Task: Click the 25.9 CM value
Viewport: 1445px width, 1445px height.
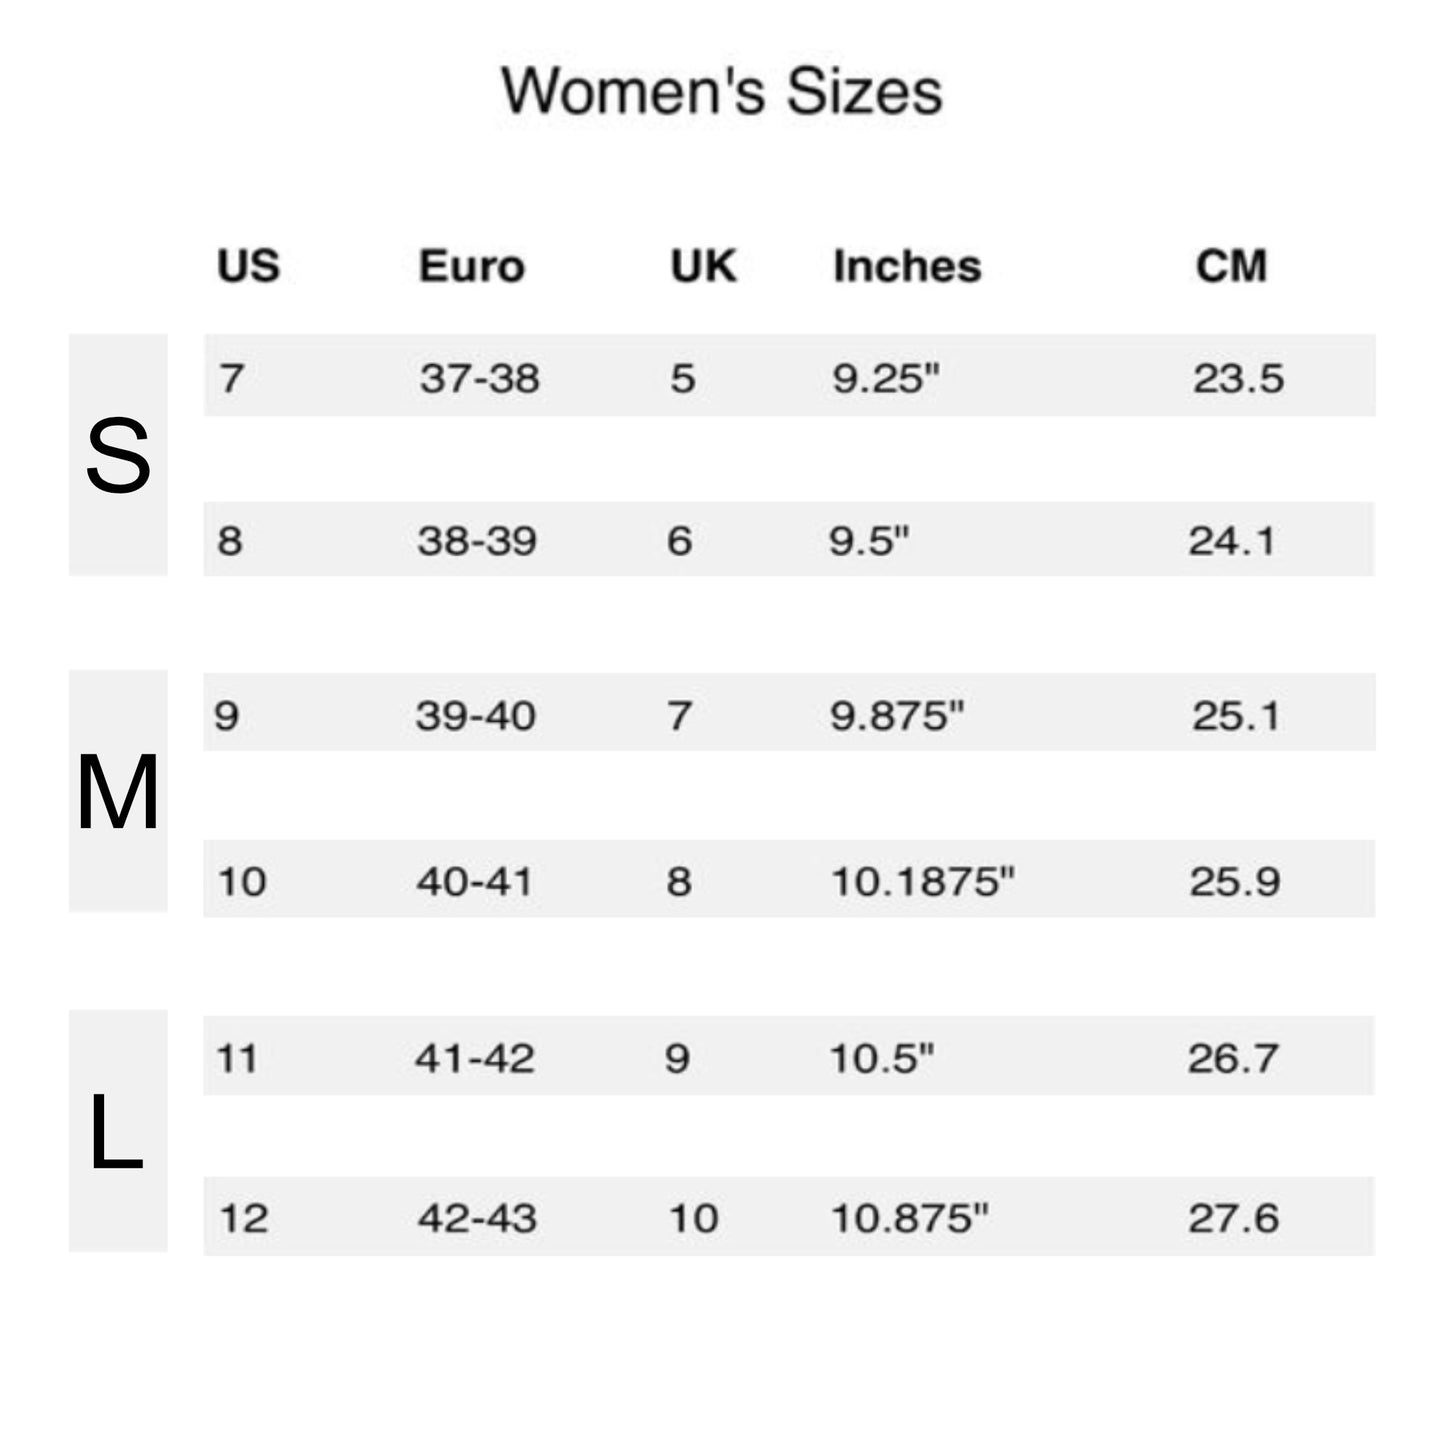Action: tap(1234, 881)
